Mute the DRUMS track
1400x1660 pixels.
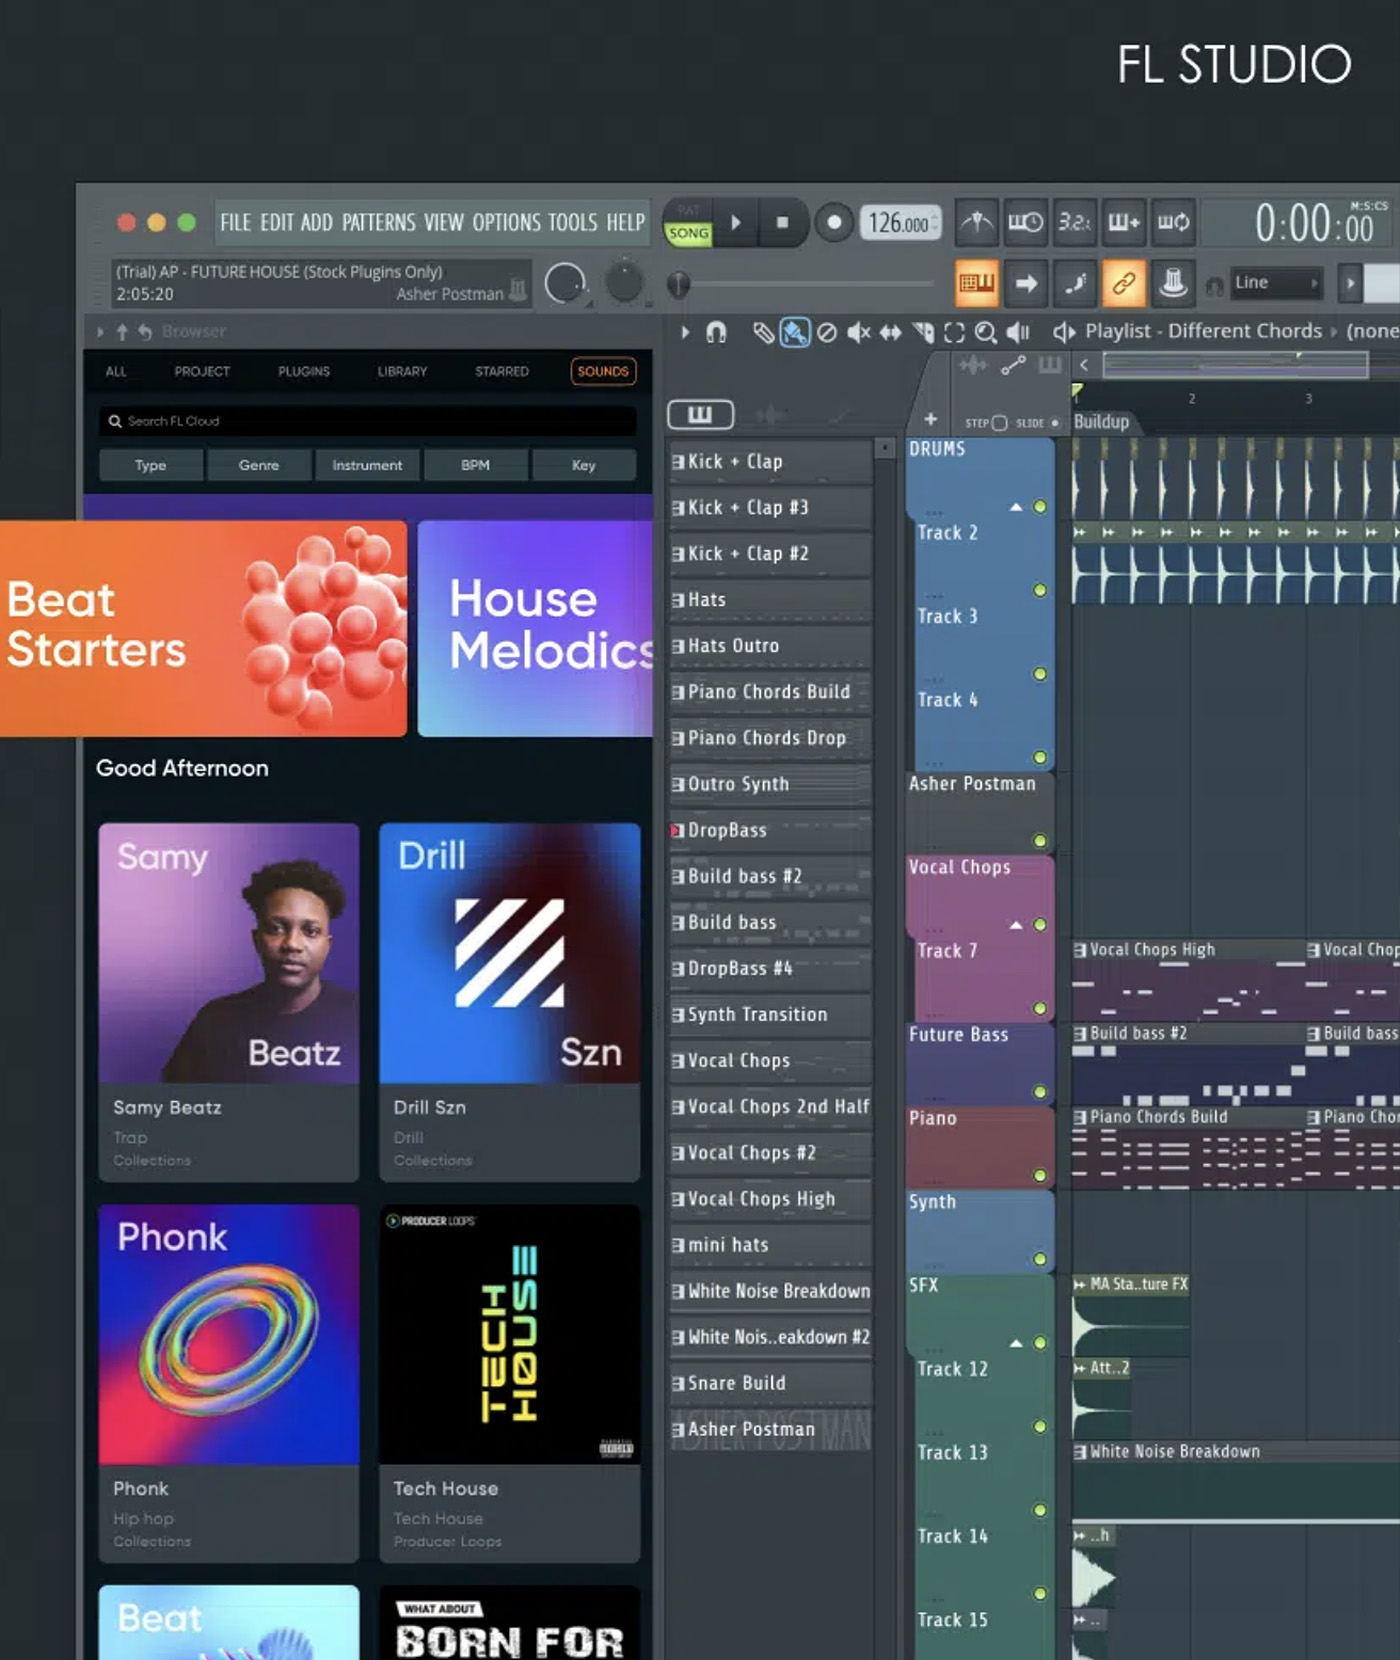click(x=1040, y=507)
